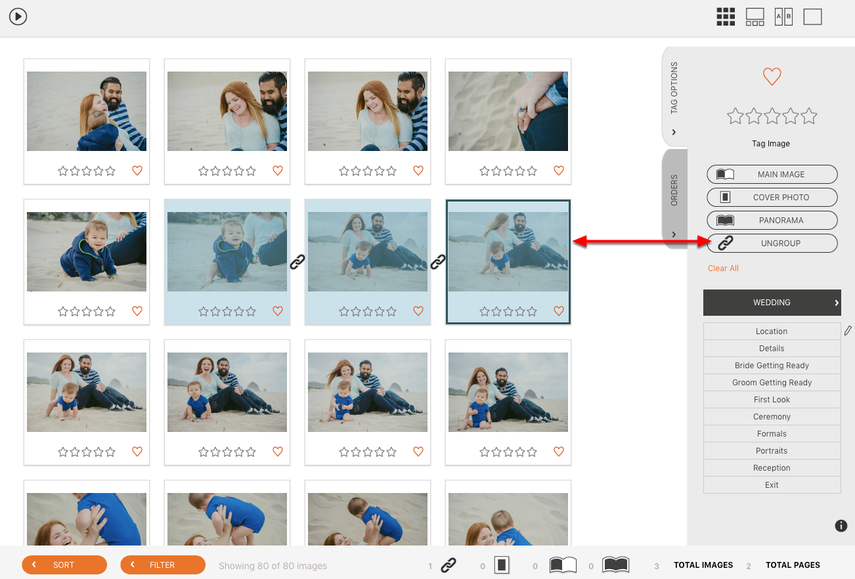Open the Sort menu
855x579 pixels.
click(x=64, y=565)
